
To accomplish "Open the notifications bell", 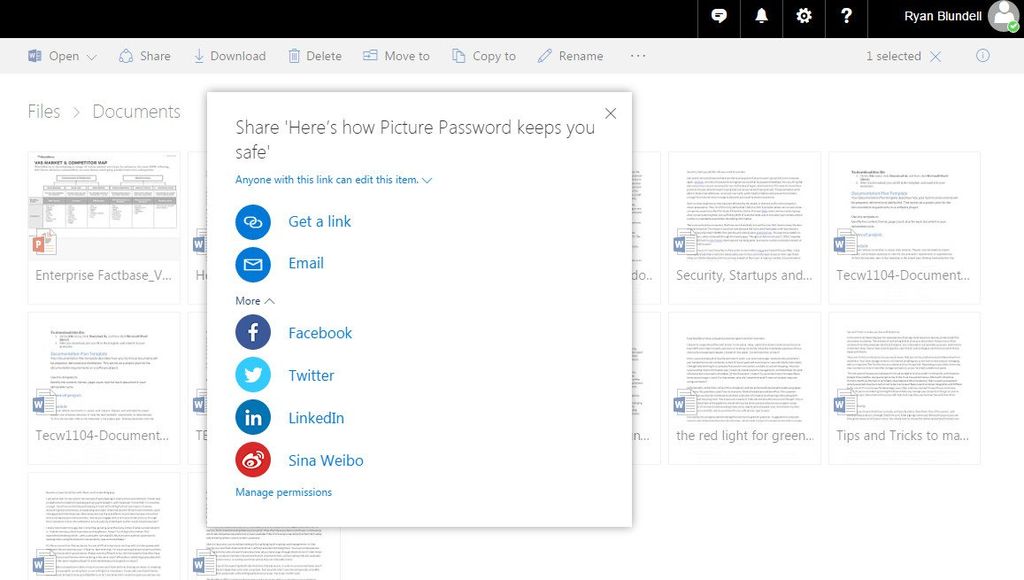I will tap(761, 17).
